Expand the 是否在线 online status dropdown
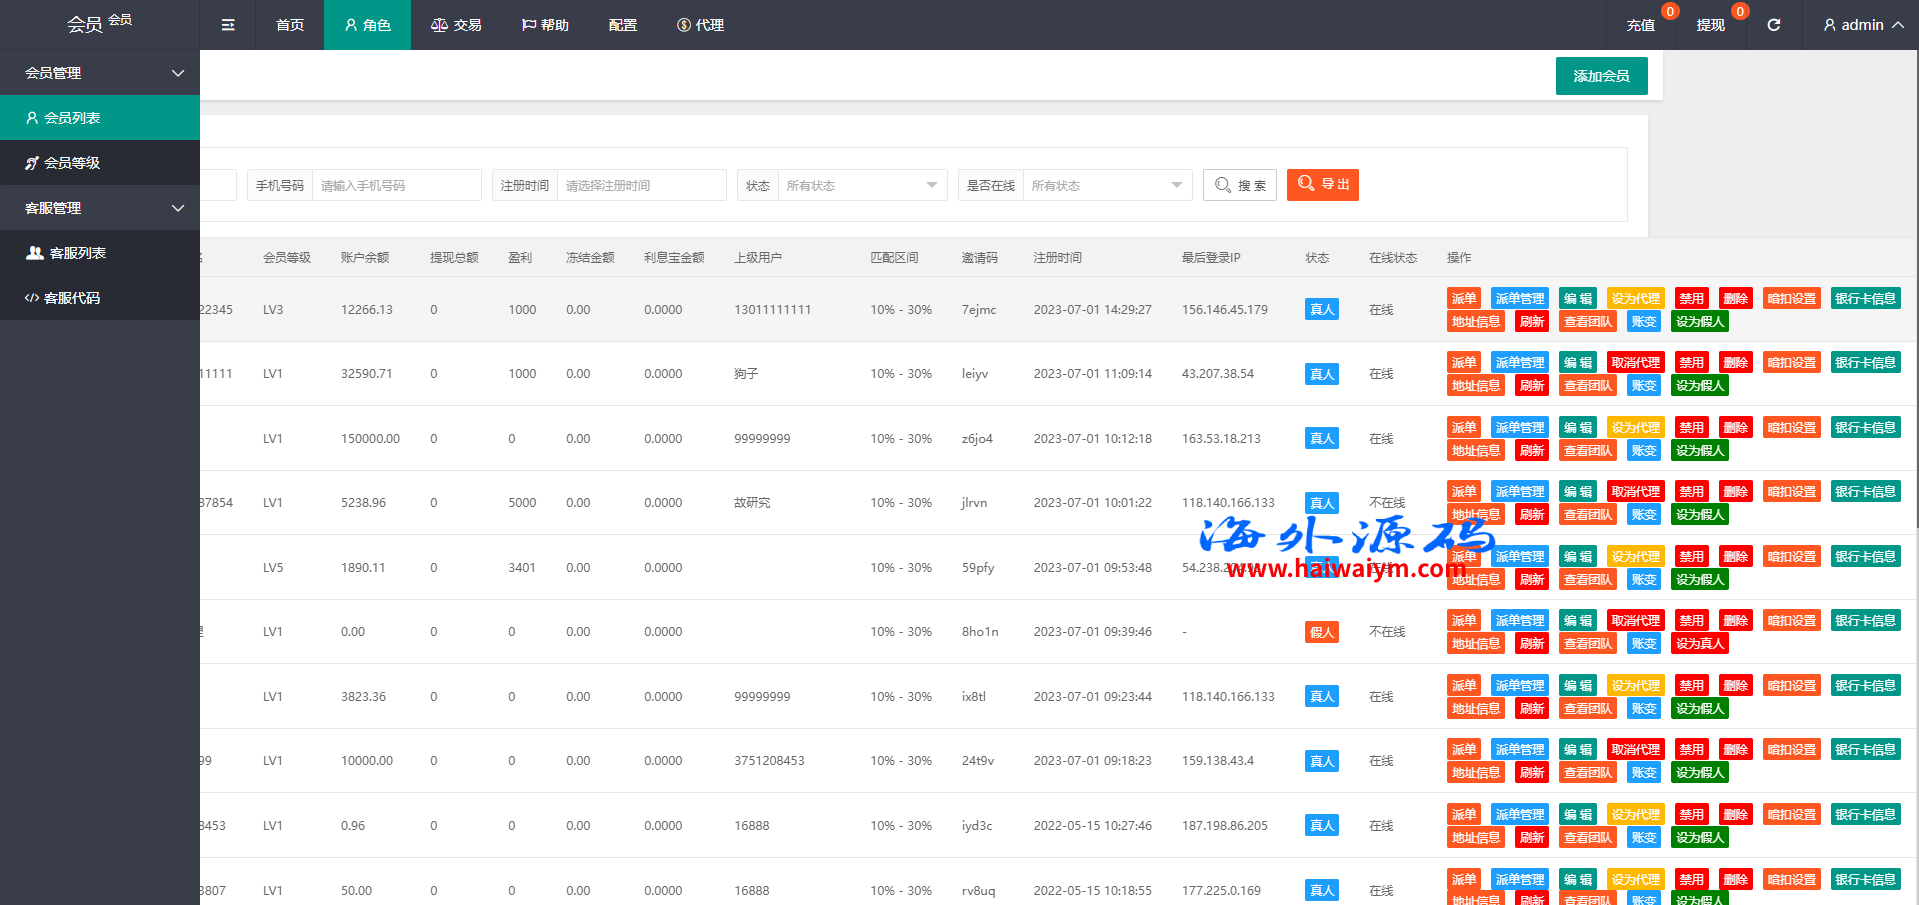Viewport: 1919px width, 905px height. [x=1106, y=185]
